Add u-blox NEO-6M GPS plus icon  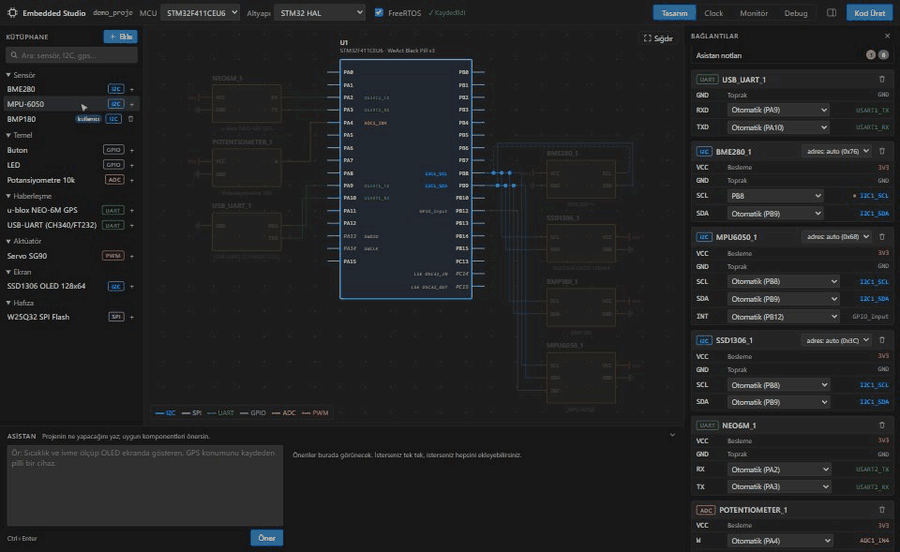(x=132, y=211)
